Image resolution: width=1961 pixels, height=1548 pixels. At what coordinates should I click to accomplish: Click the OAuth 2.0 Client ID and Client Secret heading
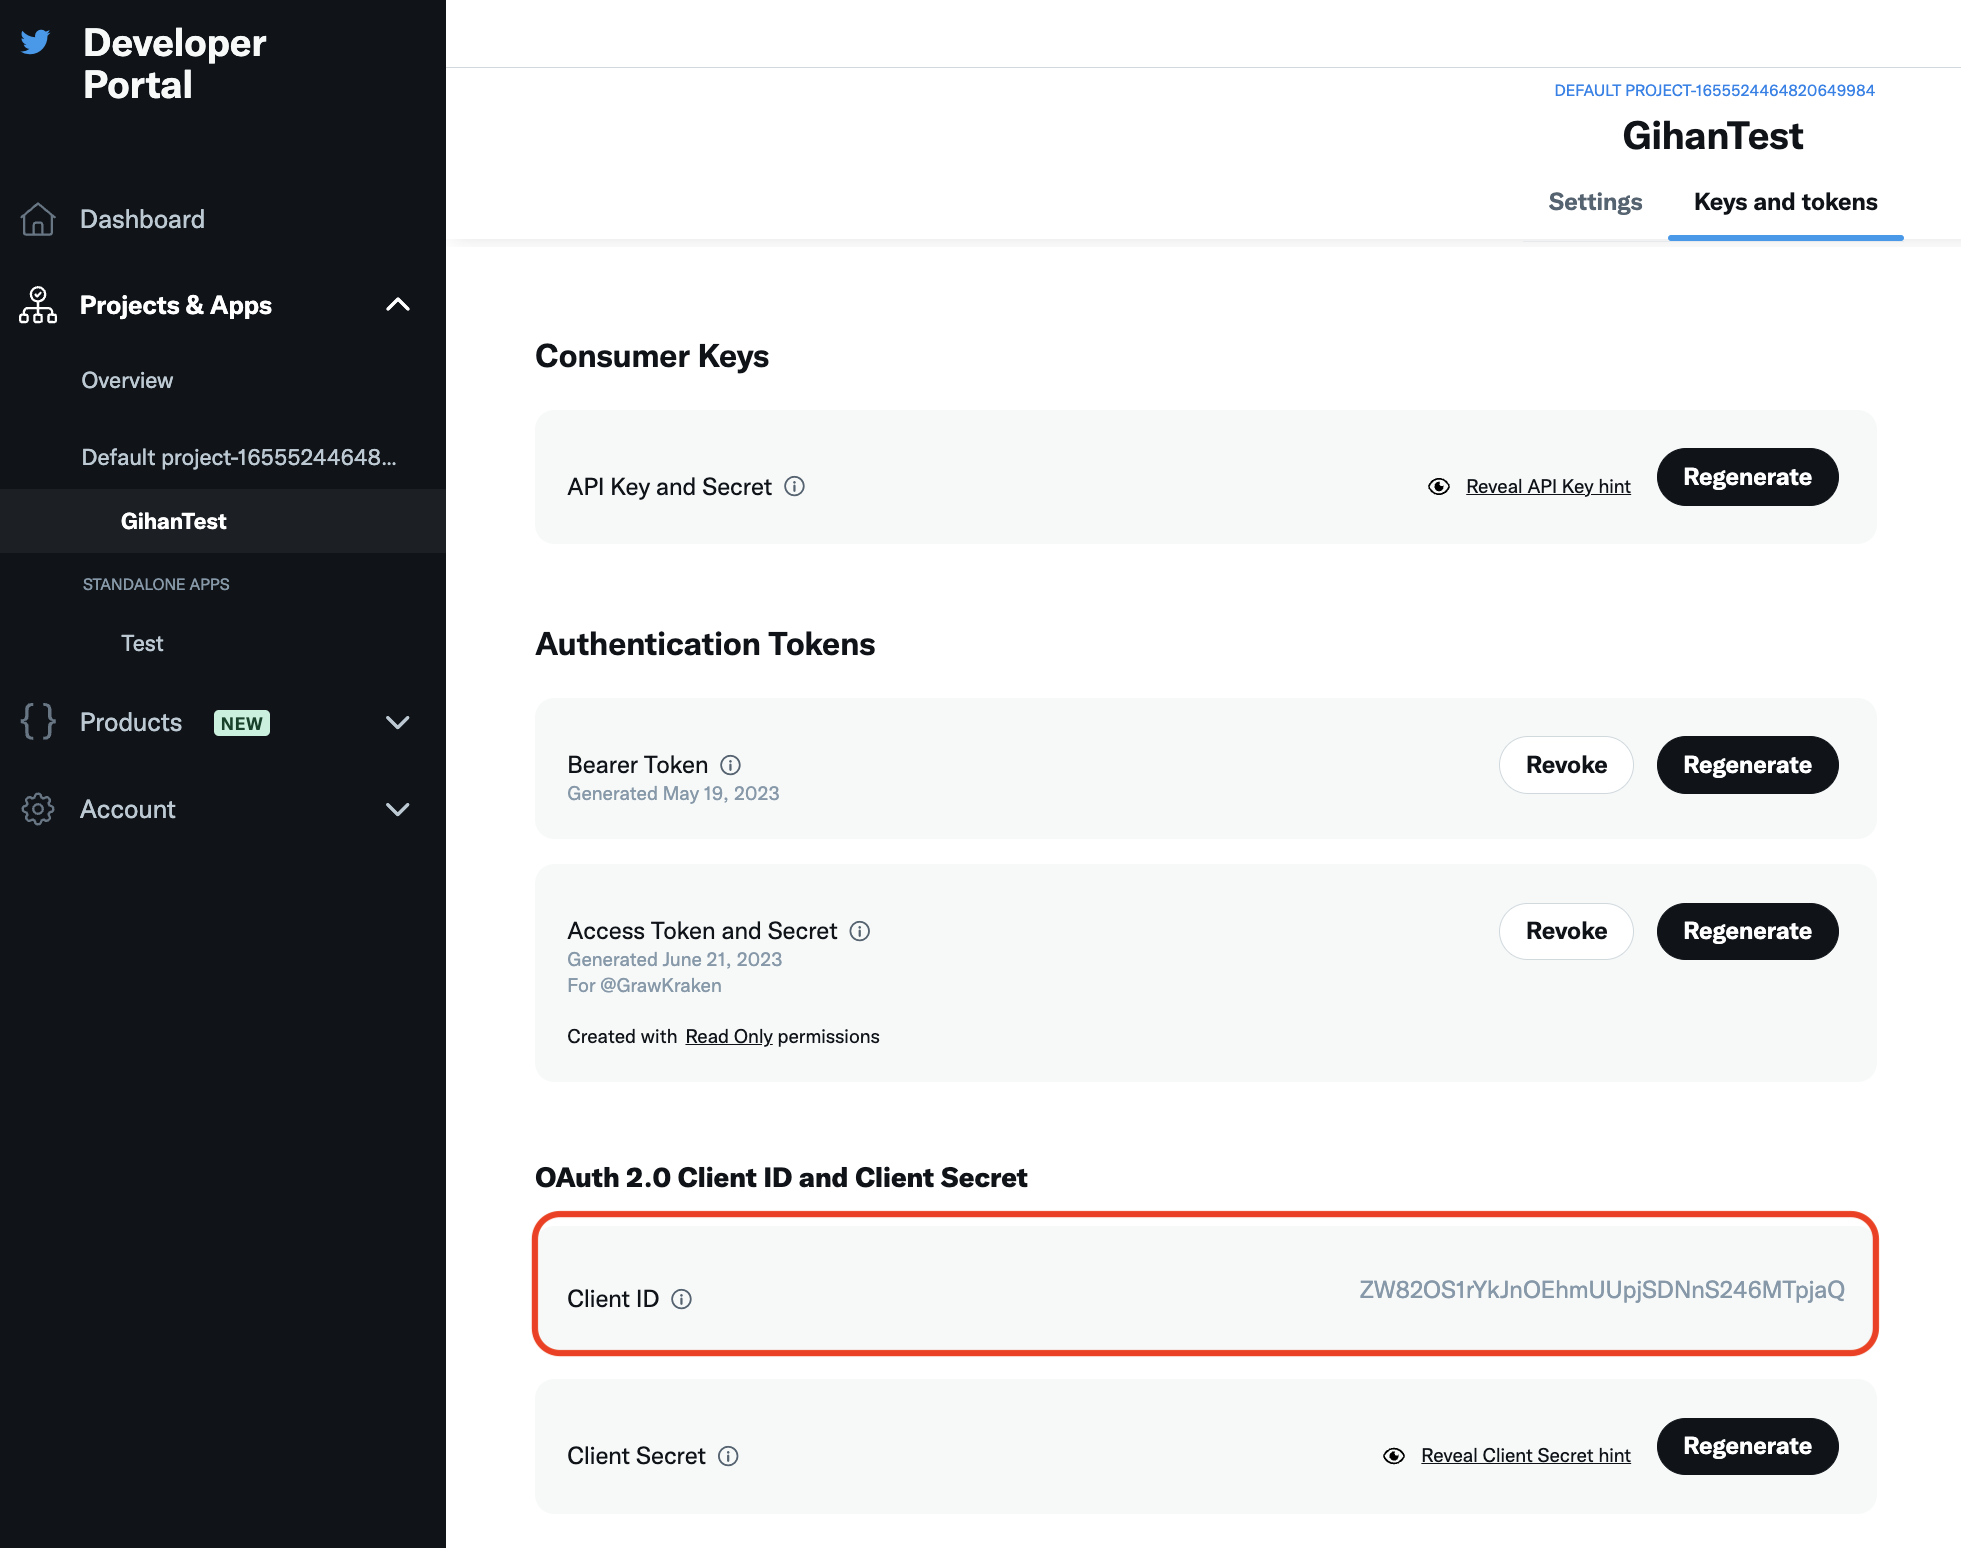point(781,1178)
